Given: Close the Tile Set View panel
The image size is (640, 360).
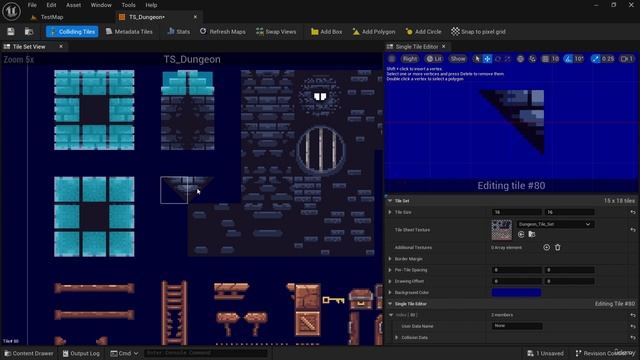Looking at the screenshot, I should [x=61, y=47].
